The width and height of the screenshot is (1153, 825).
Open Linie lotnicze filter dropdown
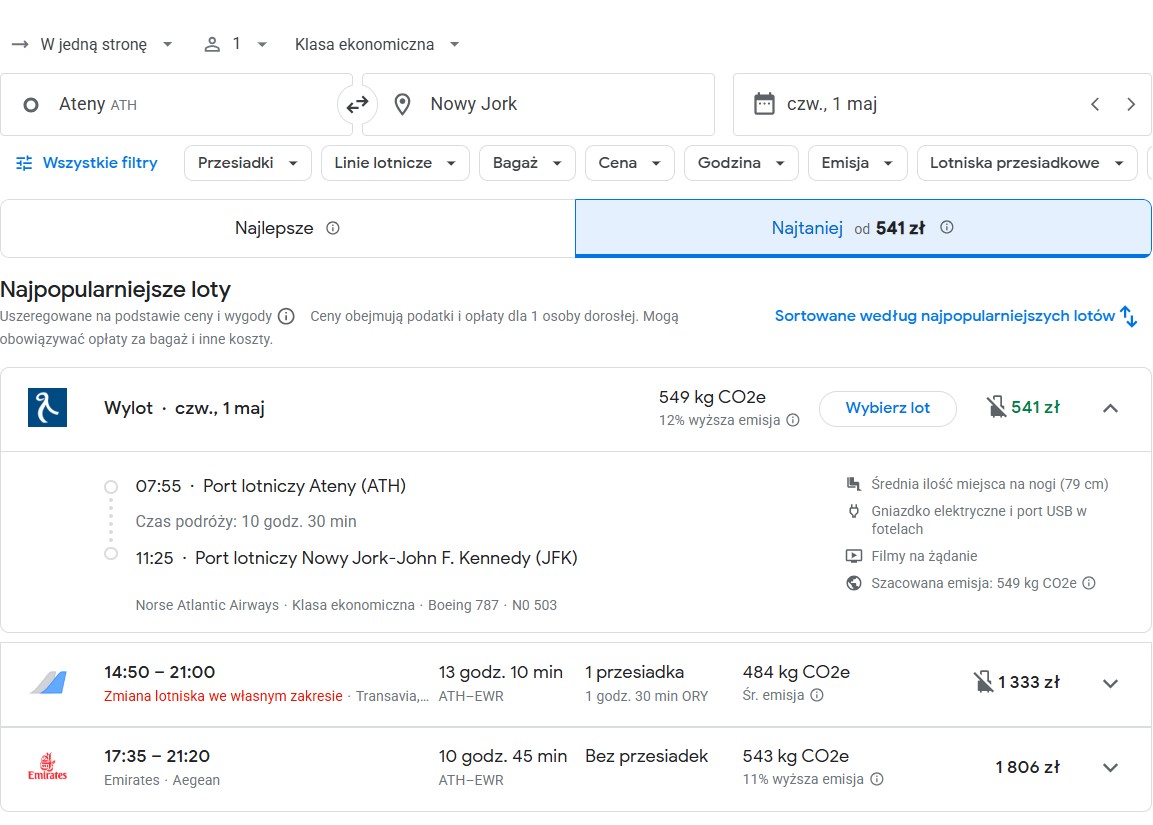tap(395, 162)
